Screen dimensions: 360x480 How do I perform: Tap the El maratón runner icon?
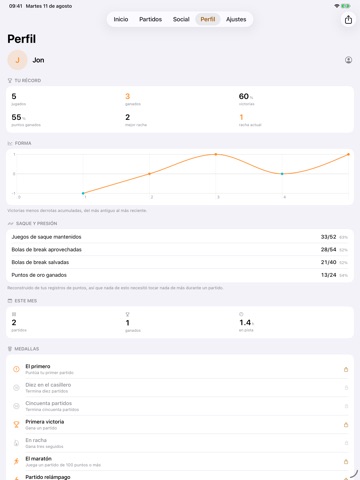[16, 461]
